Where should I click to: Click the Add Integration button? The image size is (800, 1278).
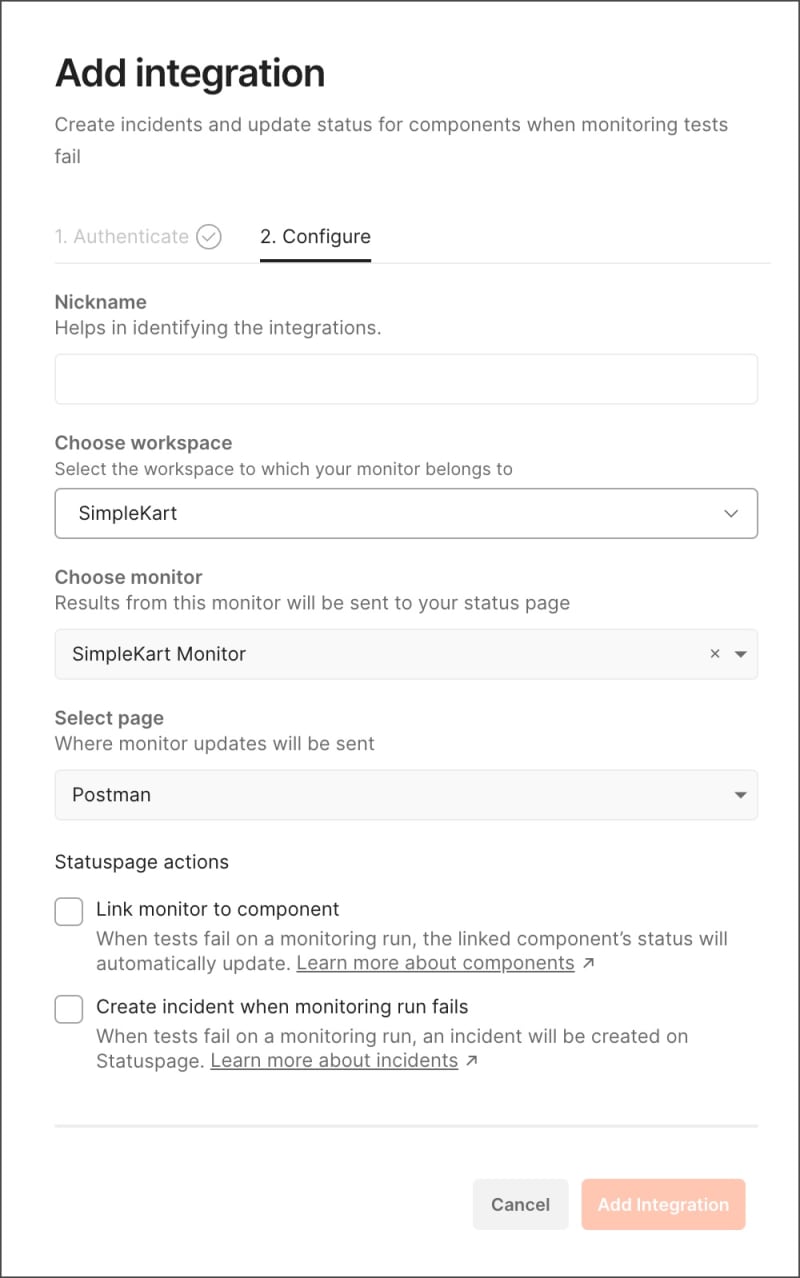coord(663,1204)
